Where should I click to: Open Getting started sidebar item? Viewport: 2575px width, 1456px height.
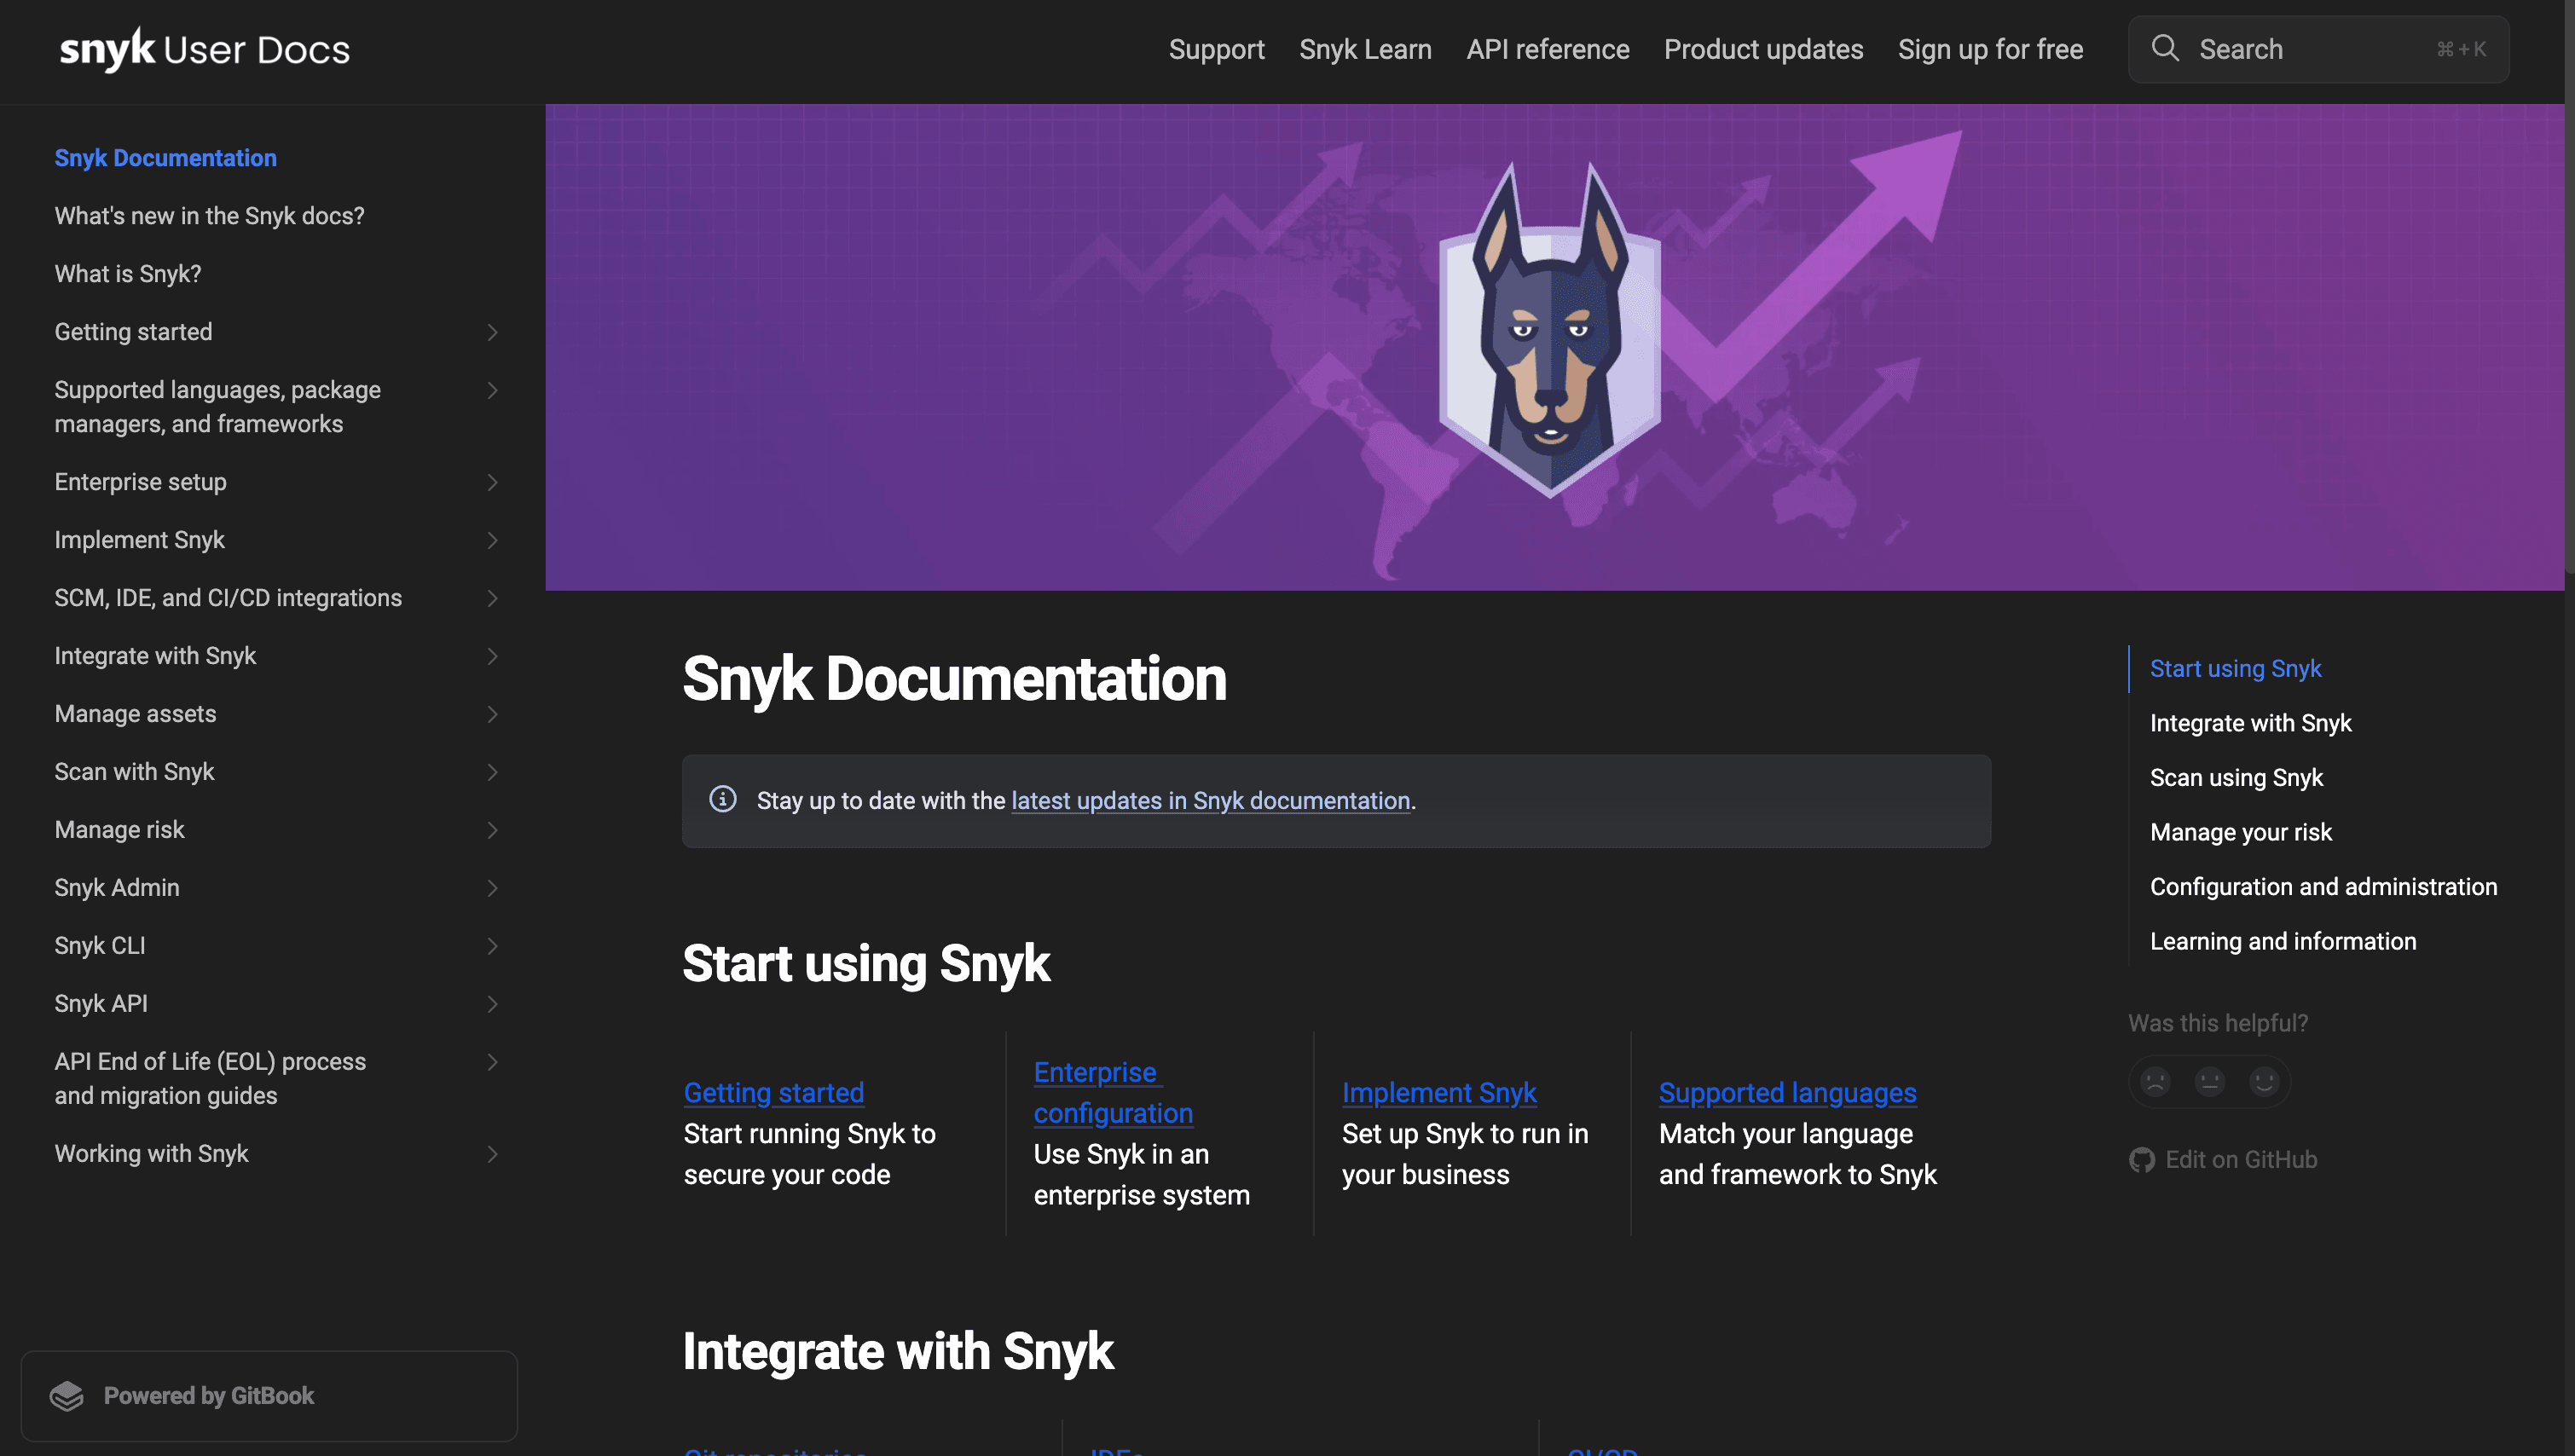133,332
